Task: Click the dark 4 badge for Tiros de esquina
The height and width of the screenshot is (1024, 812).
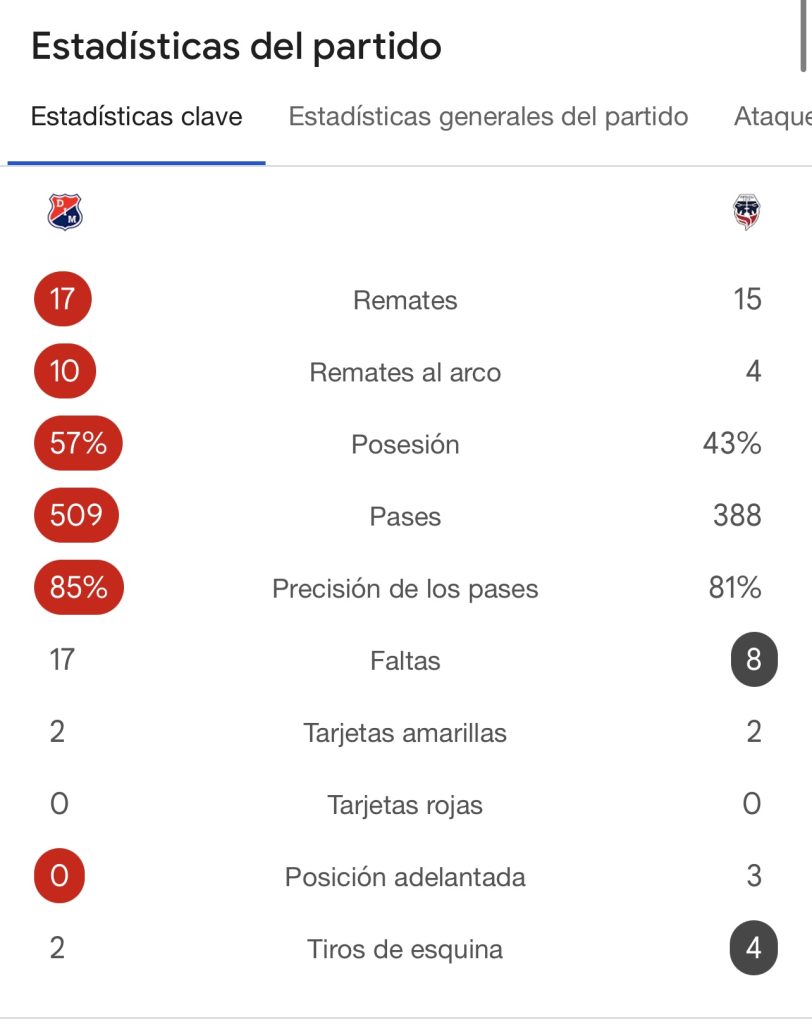Action: point(753,948)
